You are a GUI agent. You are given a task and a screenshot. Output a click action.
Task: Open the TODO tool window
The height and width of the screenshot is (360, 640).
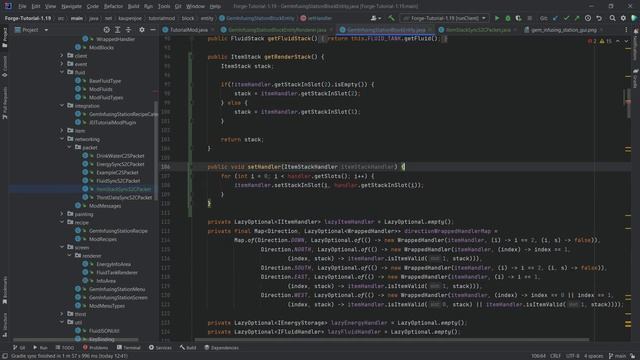[x=65, y=348]
